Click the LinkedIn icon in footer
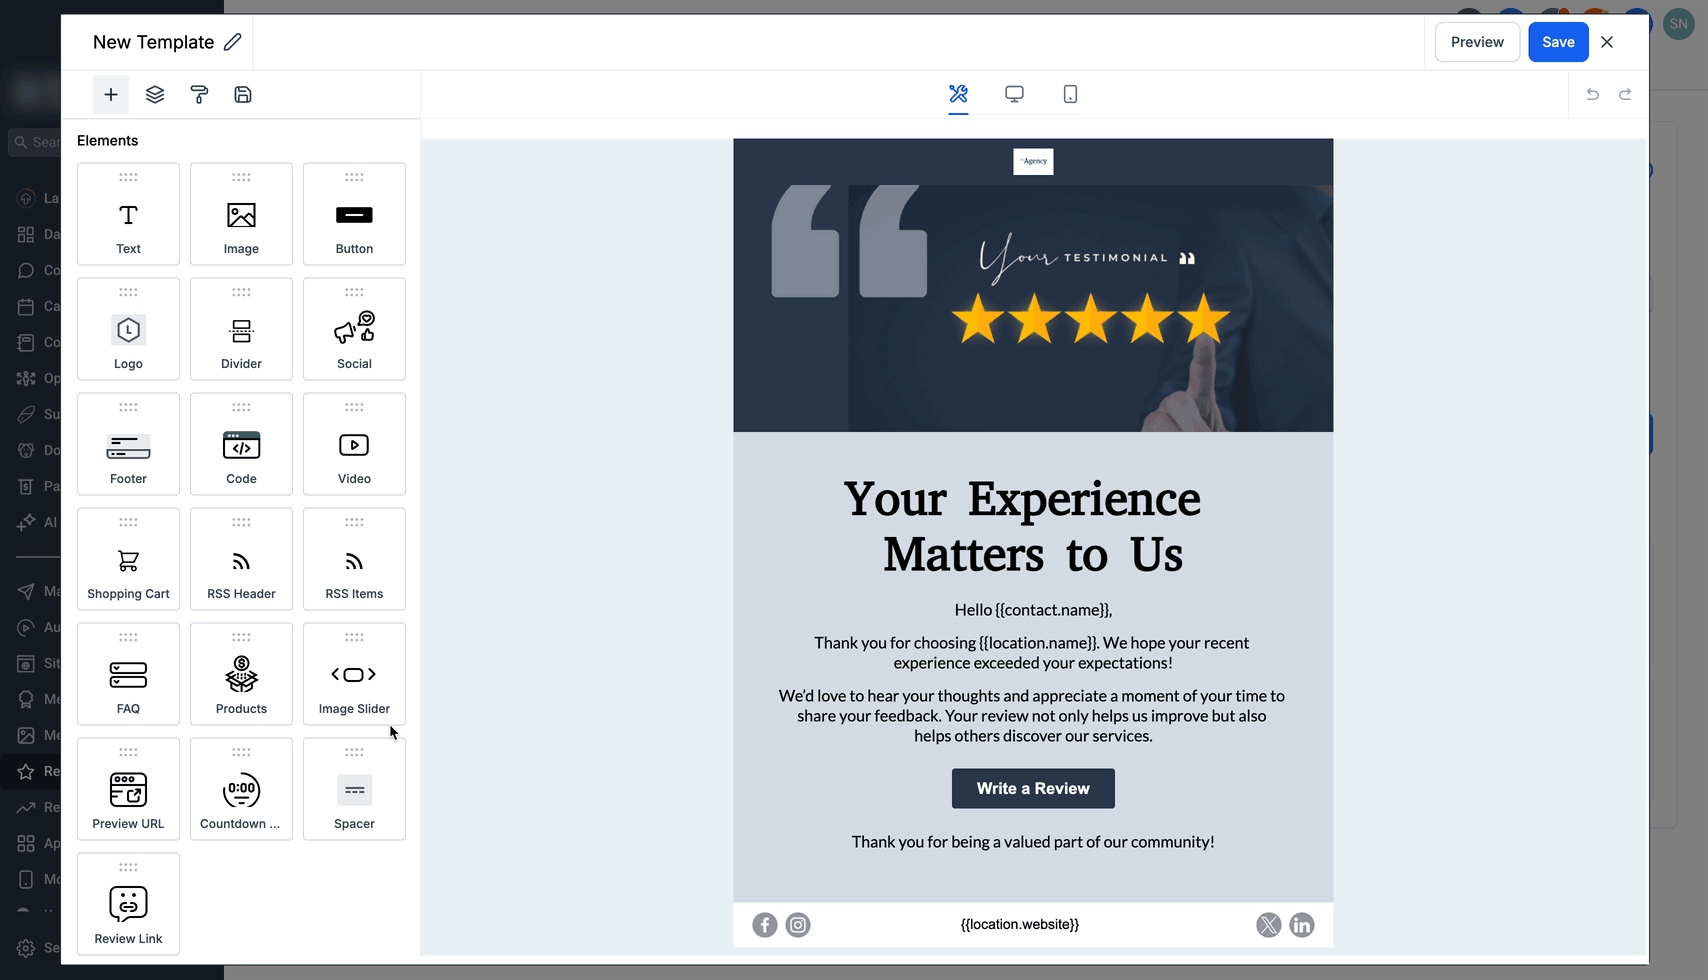1708x980 pixels. pyautogui.click(x=1301, y=925)
